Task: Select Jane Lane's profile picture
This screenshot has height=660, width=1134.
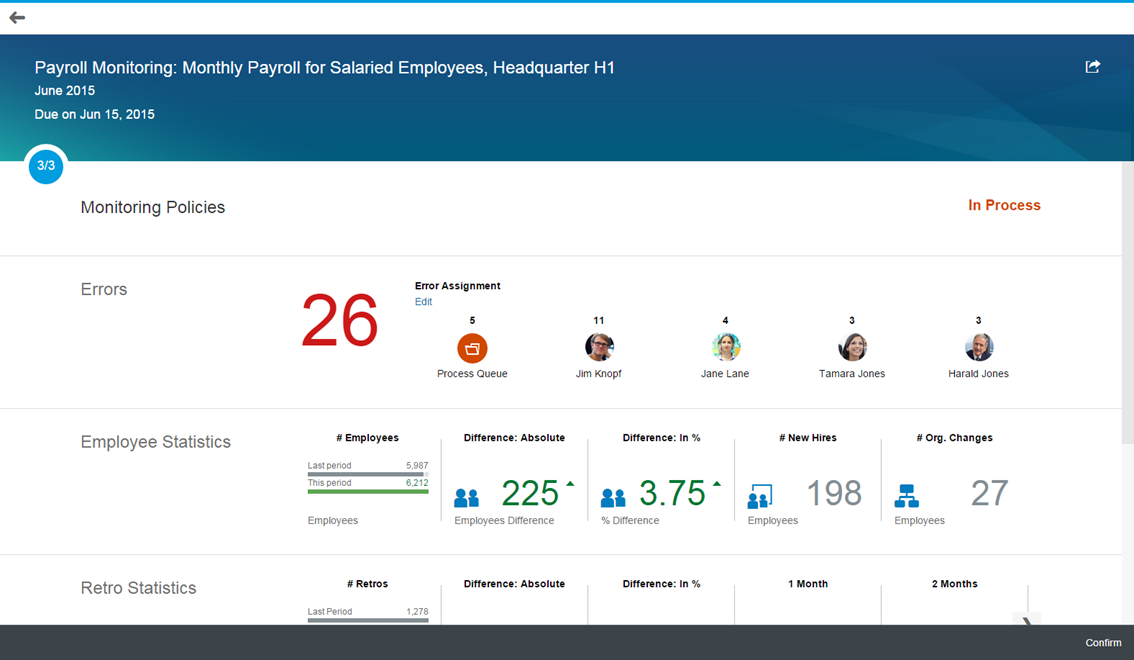Action: (725, 348)
